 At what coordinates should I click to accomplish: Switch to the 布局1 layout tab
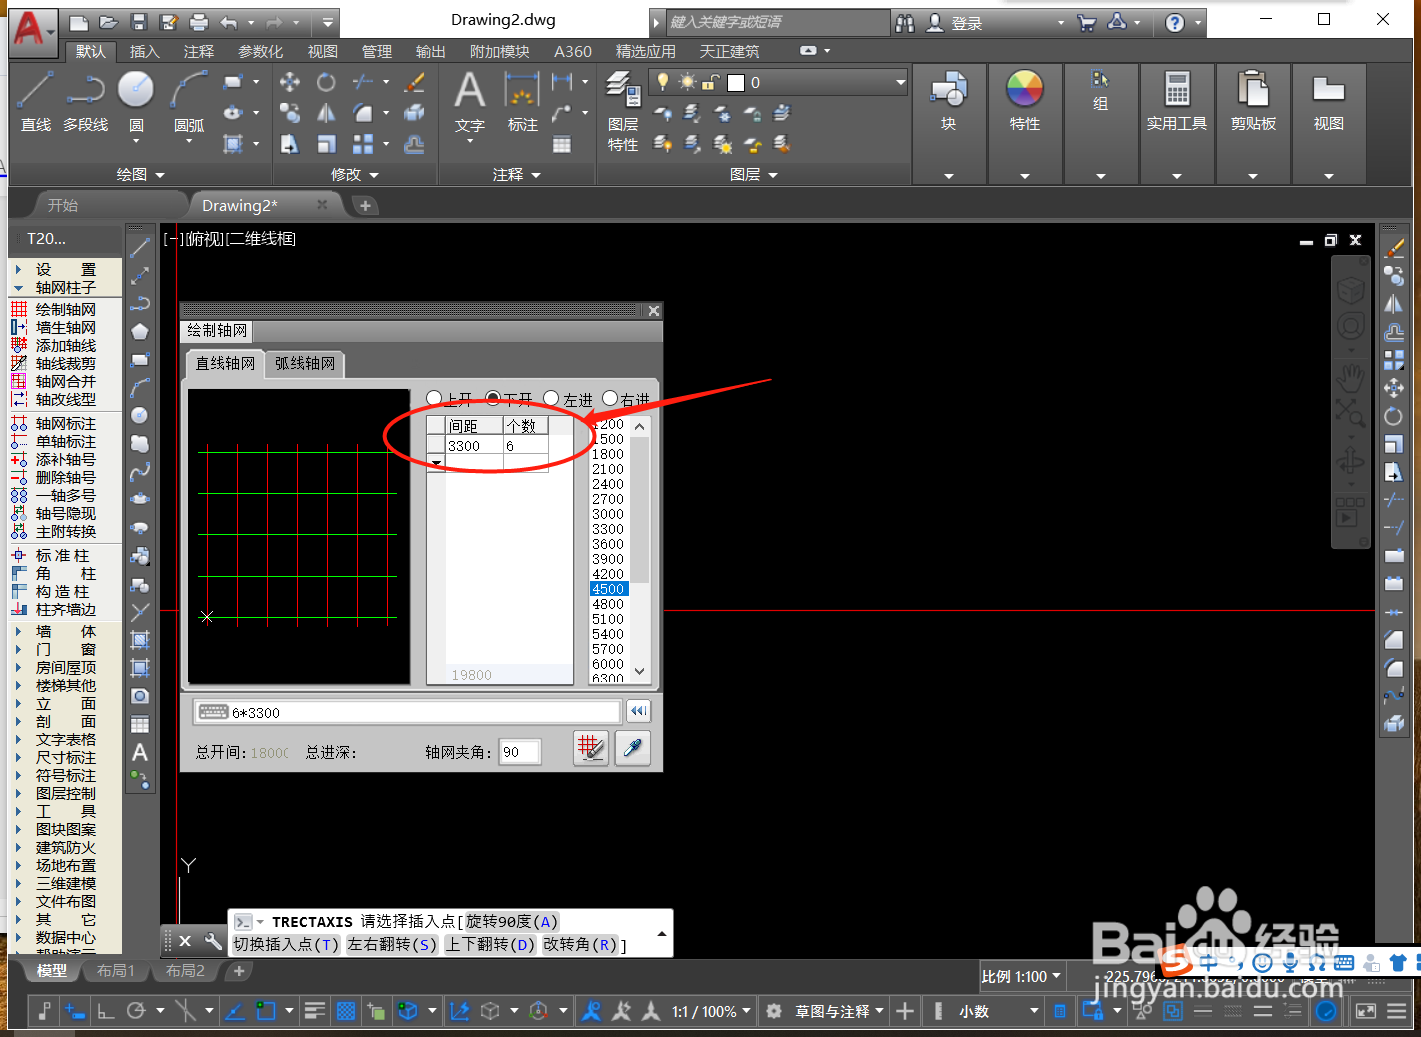(115, 970)
